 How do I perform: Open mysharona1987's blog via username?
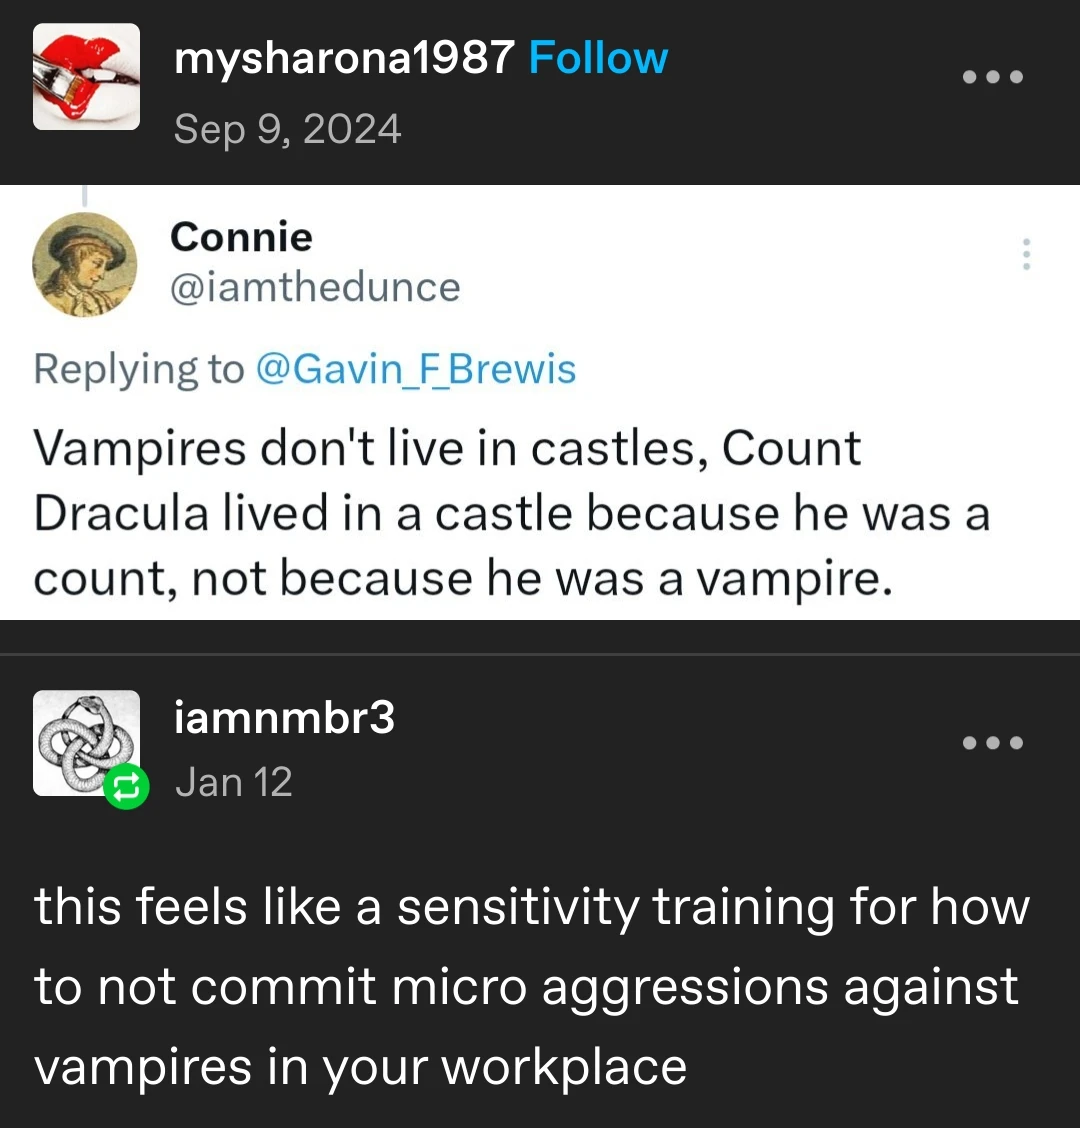click(x=344, y=59)
